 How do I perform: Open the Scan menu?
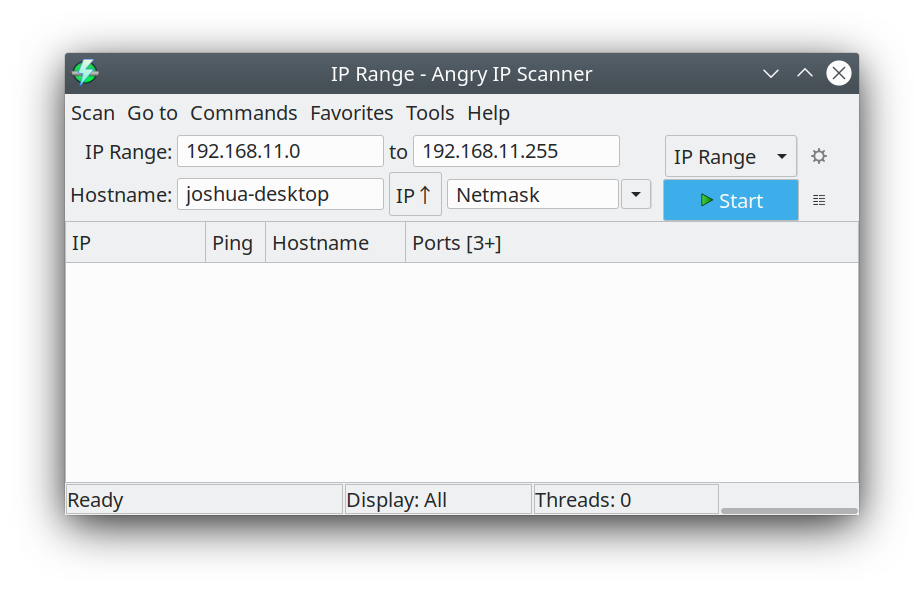tap(93, 113)
